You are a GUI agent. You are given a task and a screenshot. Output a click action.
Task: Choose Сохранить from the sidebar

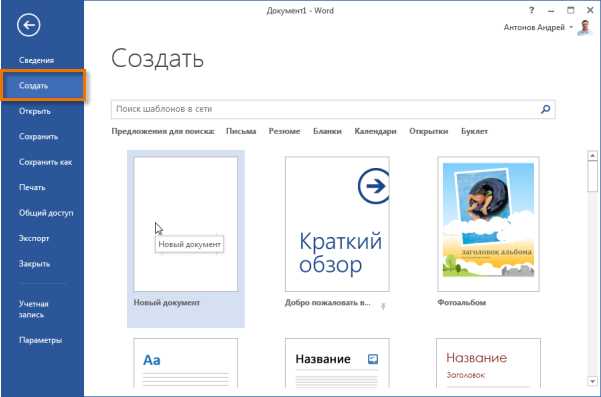pos(38,137)
